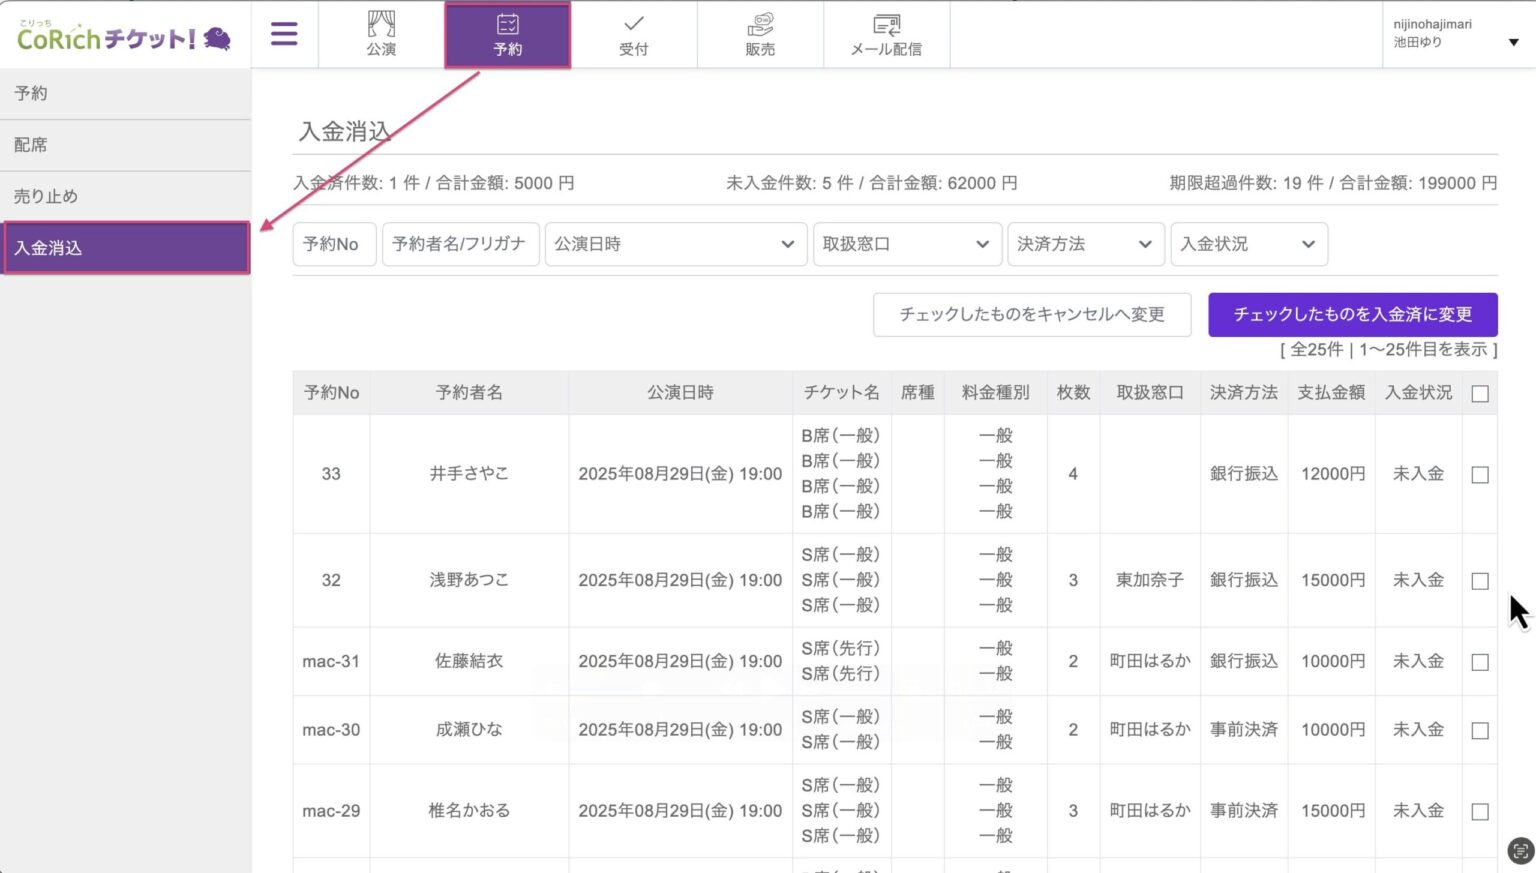Open the hamburger menu icon

[x=284, y=33]
